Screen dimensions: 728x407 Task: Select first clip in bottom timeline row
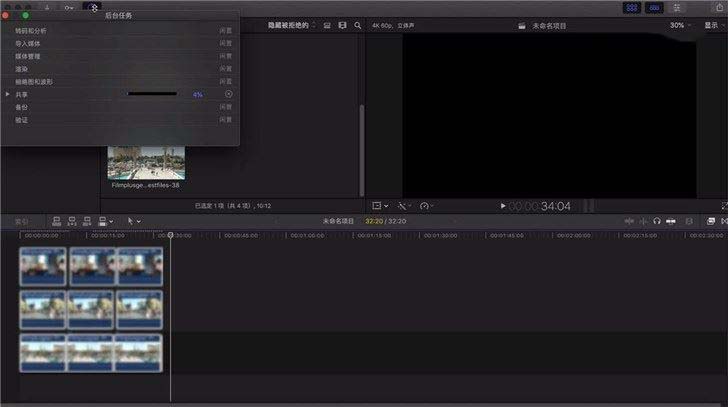coord(43,353)
